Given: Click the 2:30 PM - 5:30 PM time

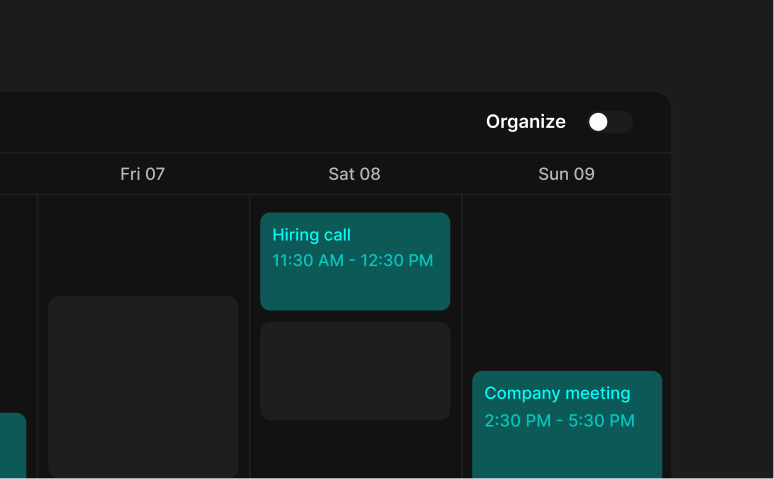Looking at the screenshot, I should (x=559, y=421).
